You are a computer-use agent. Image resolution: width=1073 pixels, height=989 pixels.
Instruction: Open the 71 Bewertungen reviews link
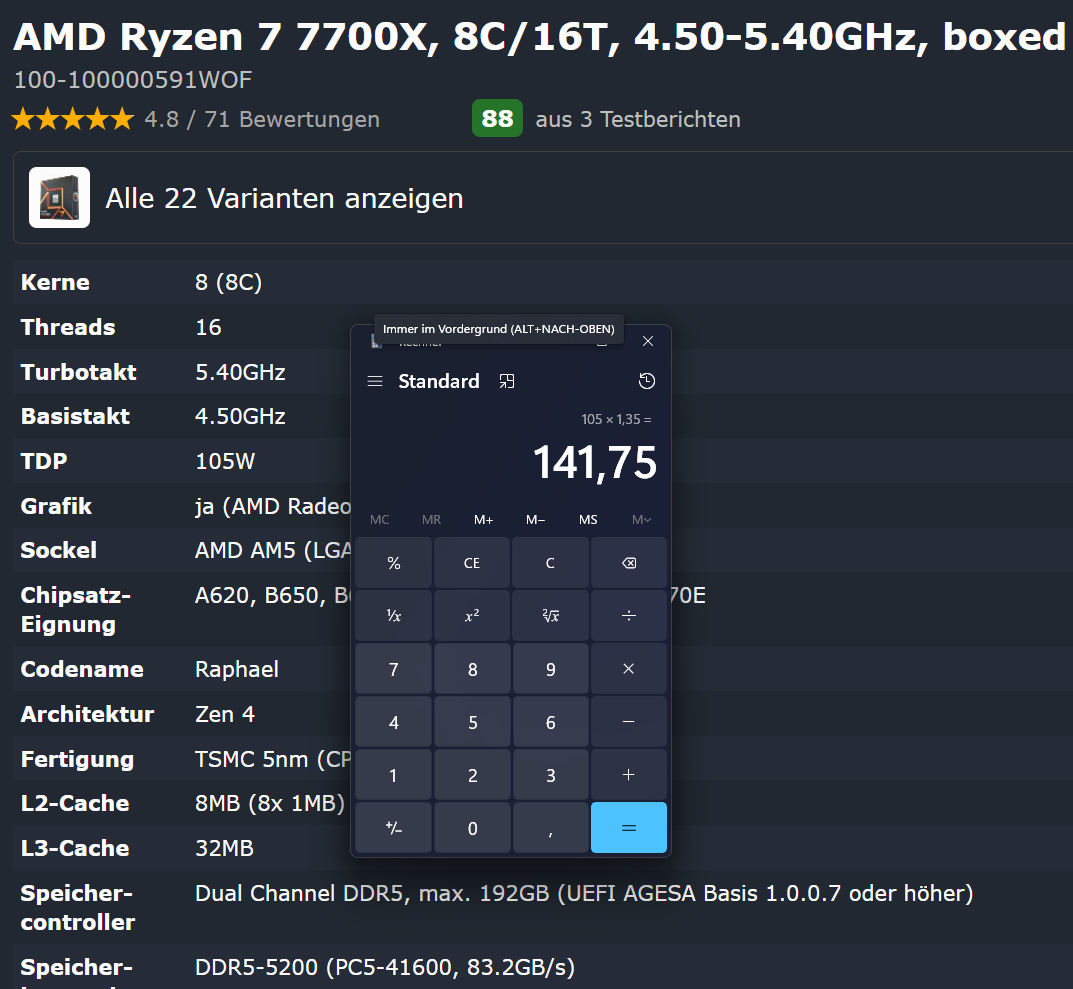pyautogui.click(x=292, y=119)
